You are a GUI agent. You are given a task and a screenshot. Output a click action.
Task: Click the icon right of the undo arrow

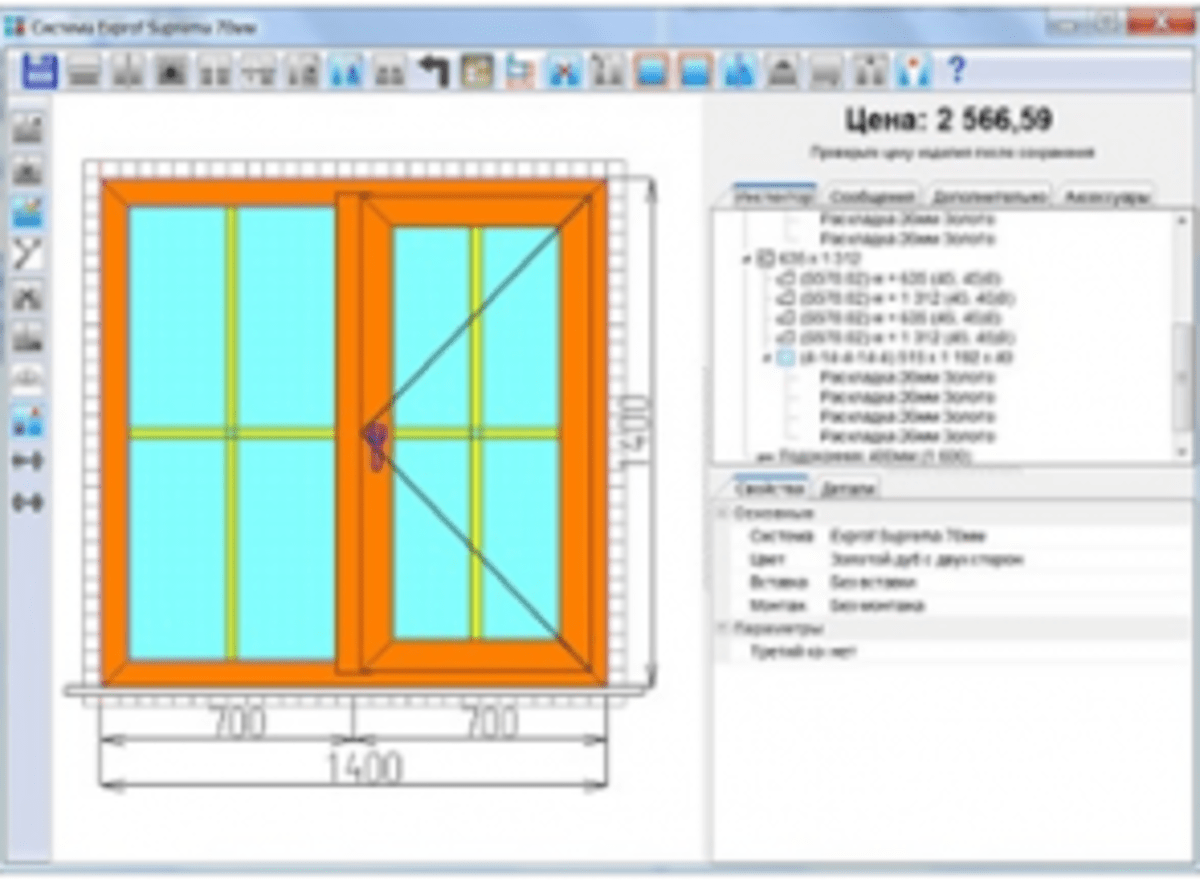pos(477,72)
